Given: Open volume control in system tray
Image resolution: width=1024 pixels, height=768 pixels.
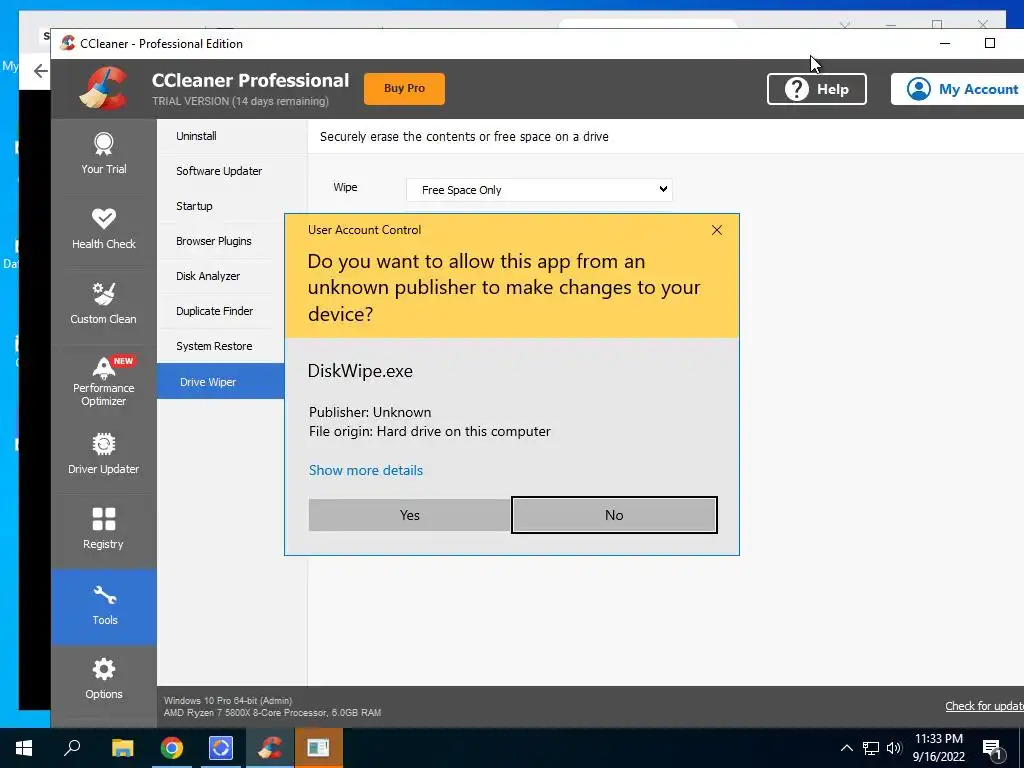Looking at the screenshot, I should pos(894,748).
